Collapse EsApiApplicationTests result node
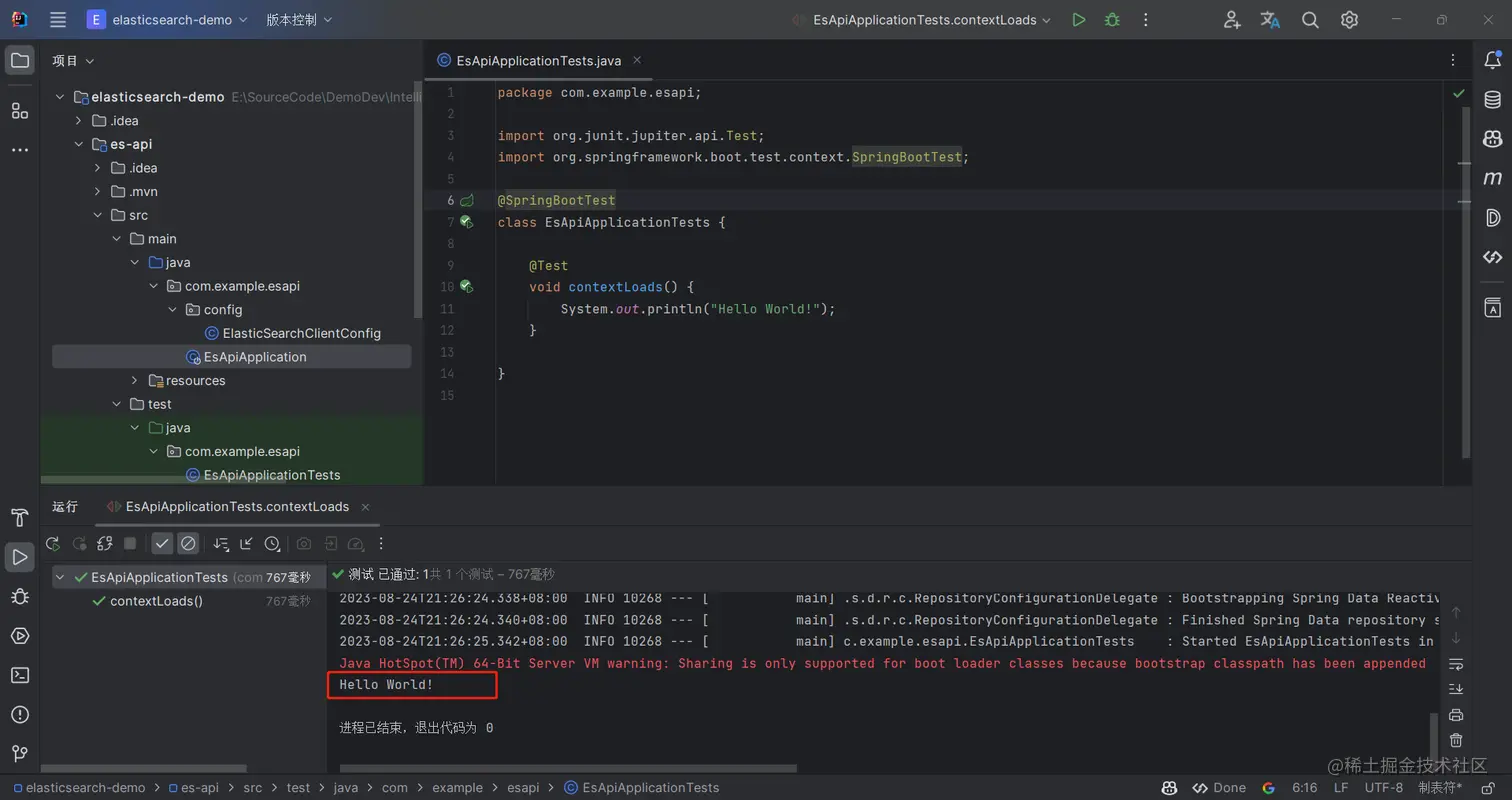Viewport: 1512px width, 800px height. (x=61, y=577)
